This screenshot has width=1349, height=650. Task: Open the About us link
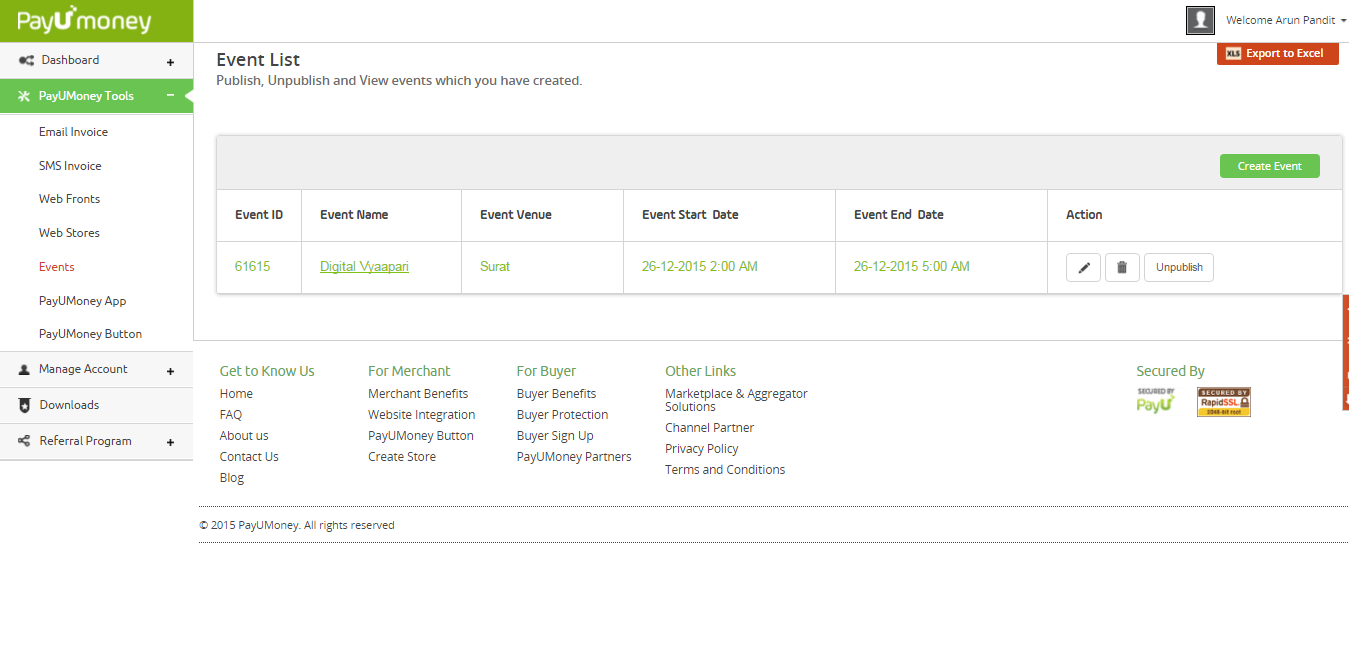coord(244,436)
